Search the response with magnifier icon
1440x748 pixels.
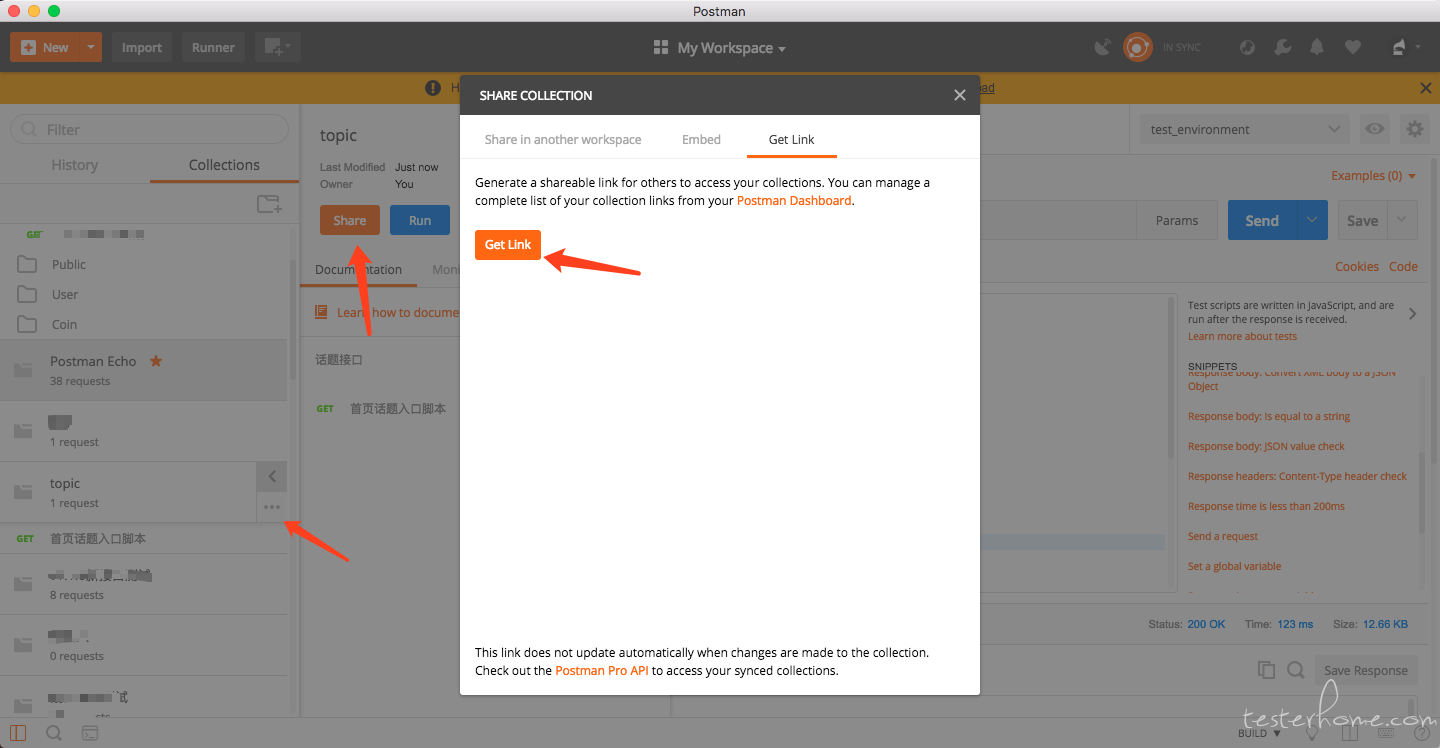click(x=1295, y=670)
